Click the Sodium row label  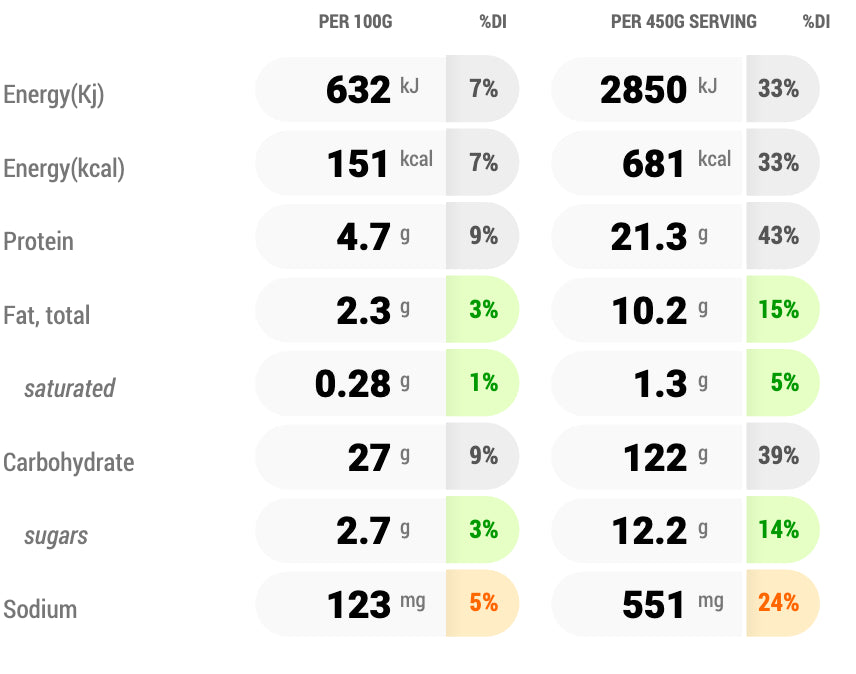coord(40,610)
